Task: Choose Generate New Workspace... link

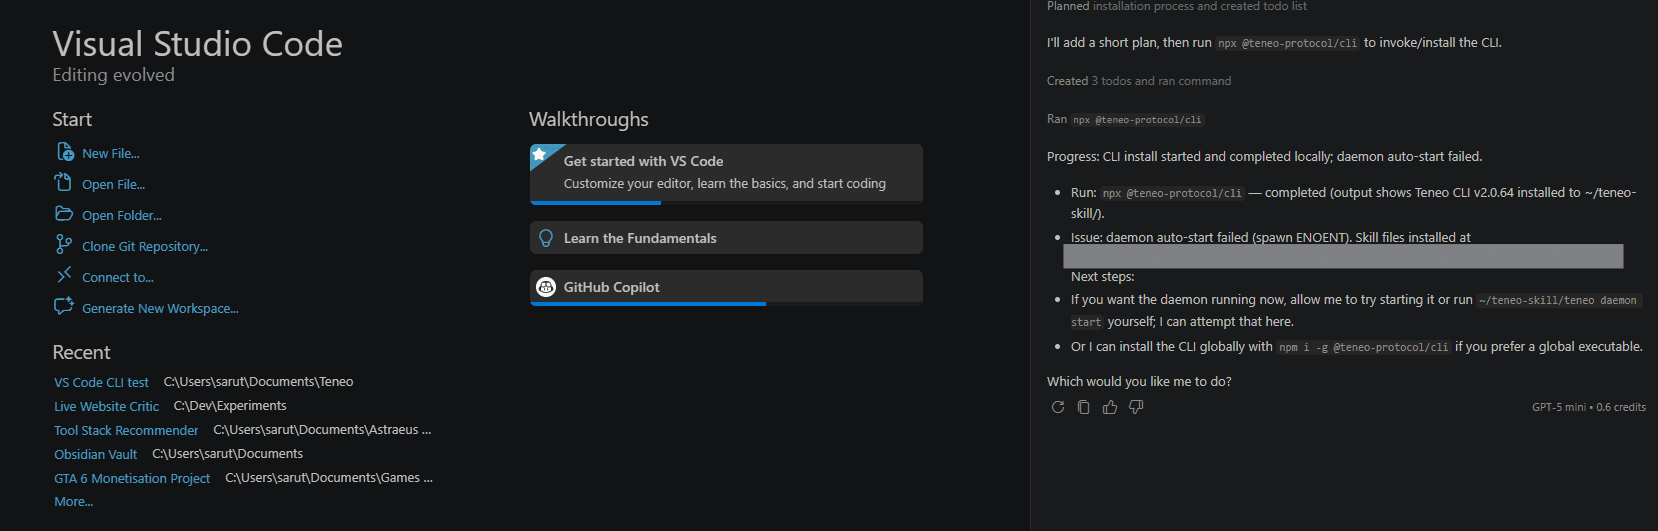Action: 160,308
